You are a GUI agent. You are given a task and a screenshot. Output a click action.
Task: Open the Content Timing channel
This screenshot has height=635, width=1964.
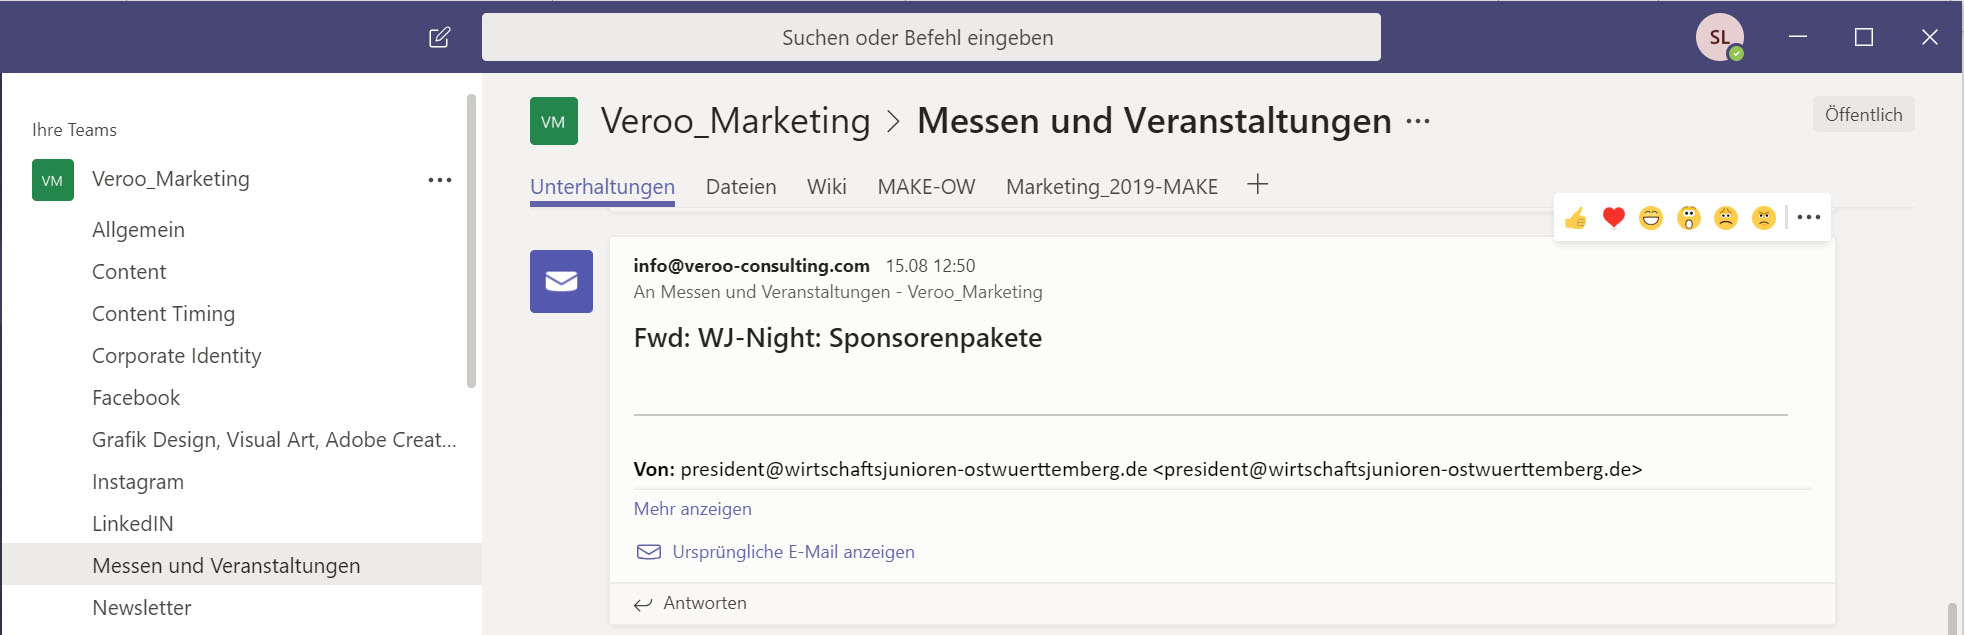click(x=163, y=314)
